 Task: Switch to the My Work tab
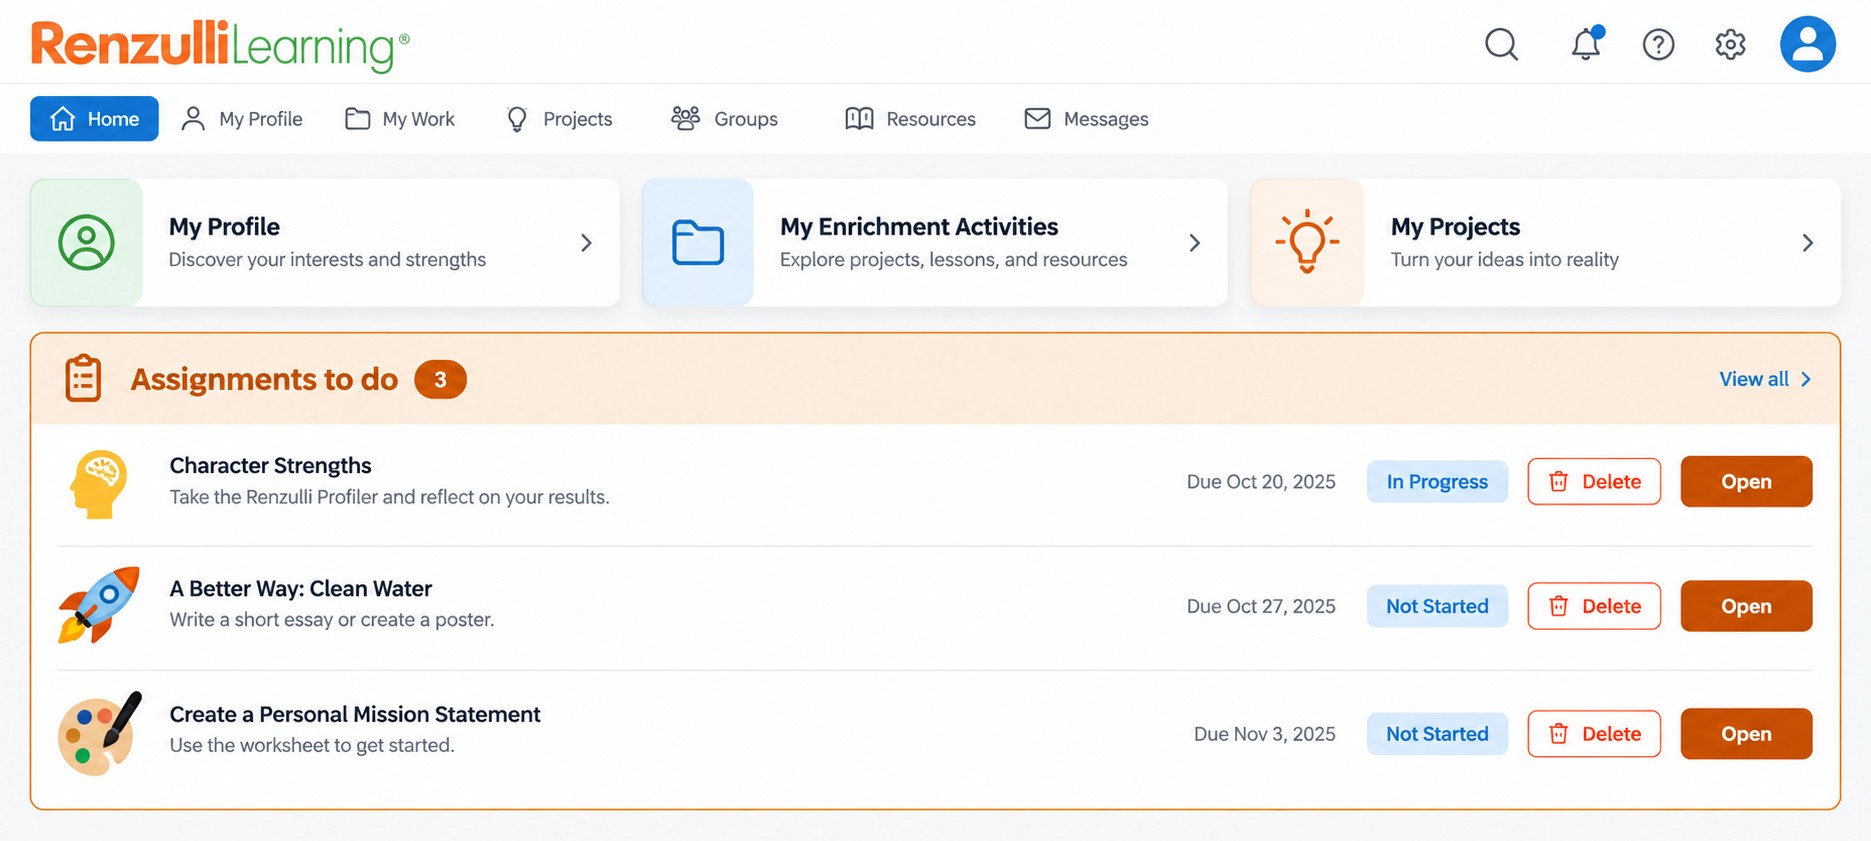pos(399,118)
